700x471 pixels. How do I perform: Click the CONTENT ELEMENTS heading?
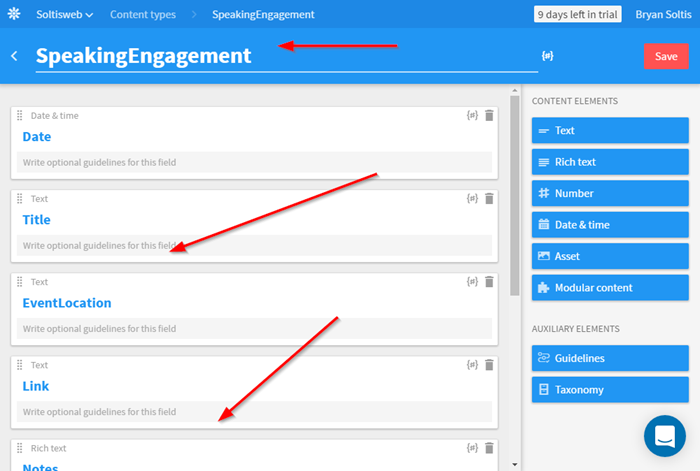coord(575,101)
